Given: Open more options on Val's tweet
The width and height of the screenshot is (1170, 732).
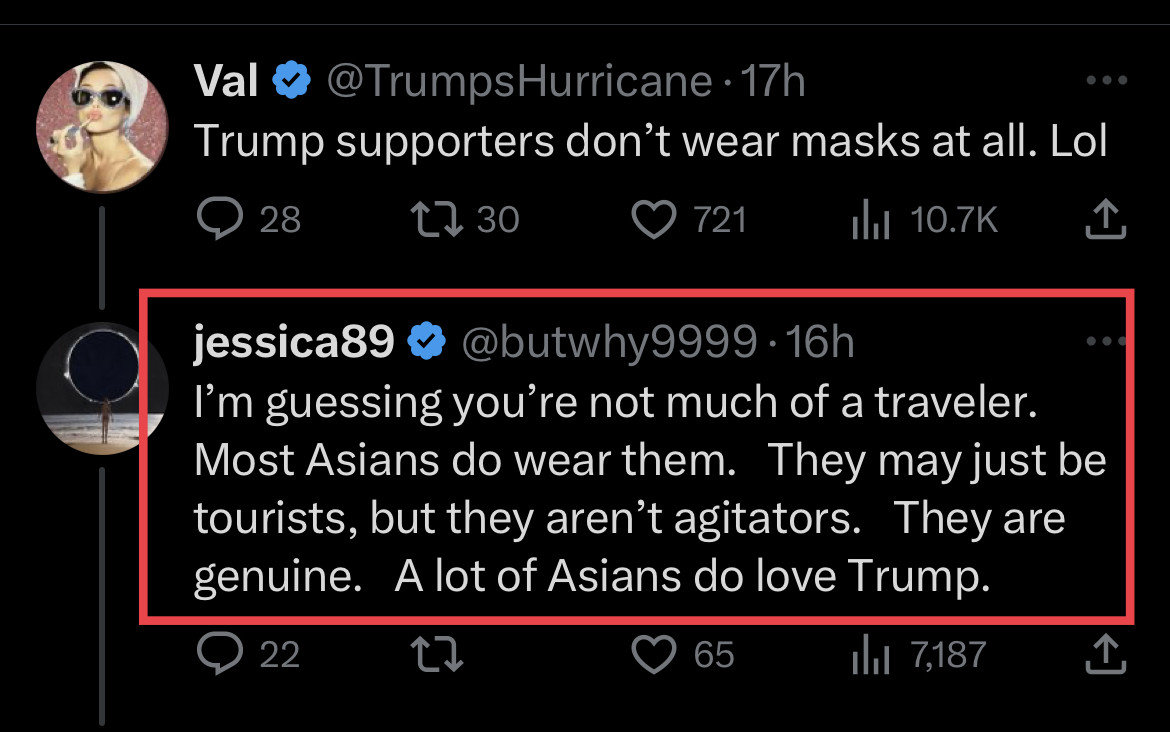Looking at the screenshot, I should 1106,82.
